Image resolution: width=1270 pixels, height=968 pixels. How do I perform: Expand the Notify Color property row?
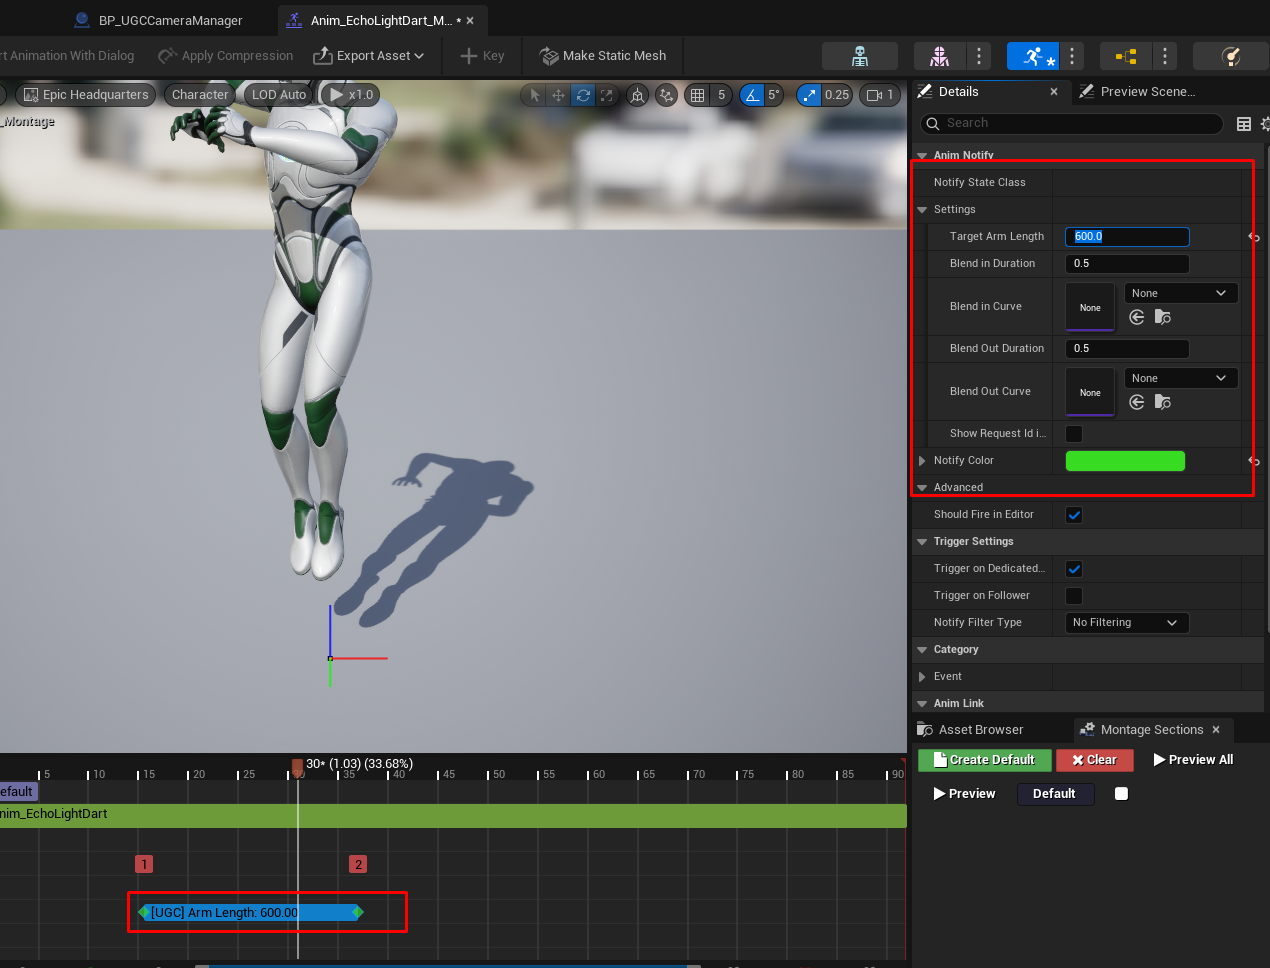coord(922,461)
